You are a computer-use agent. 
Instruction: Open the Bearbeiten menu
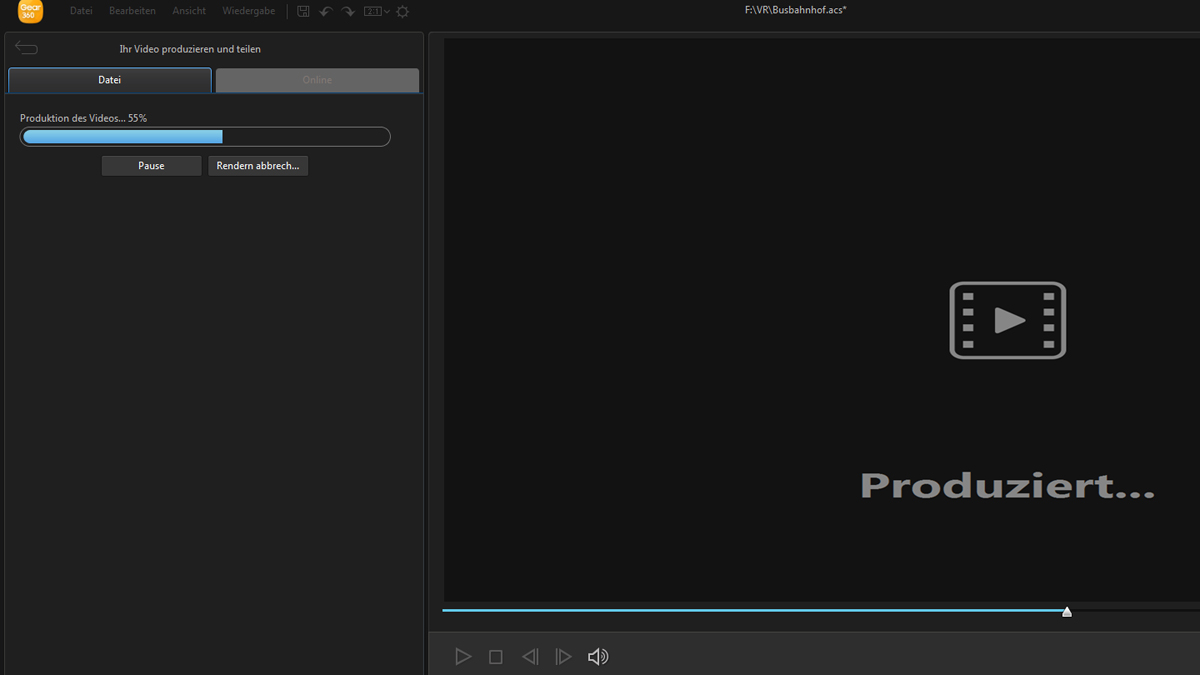[132, 11]
